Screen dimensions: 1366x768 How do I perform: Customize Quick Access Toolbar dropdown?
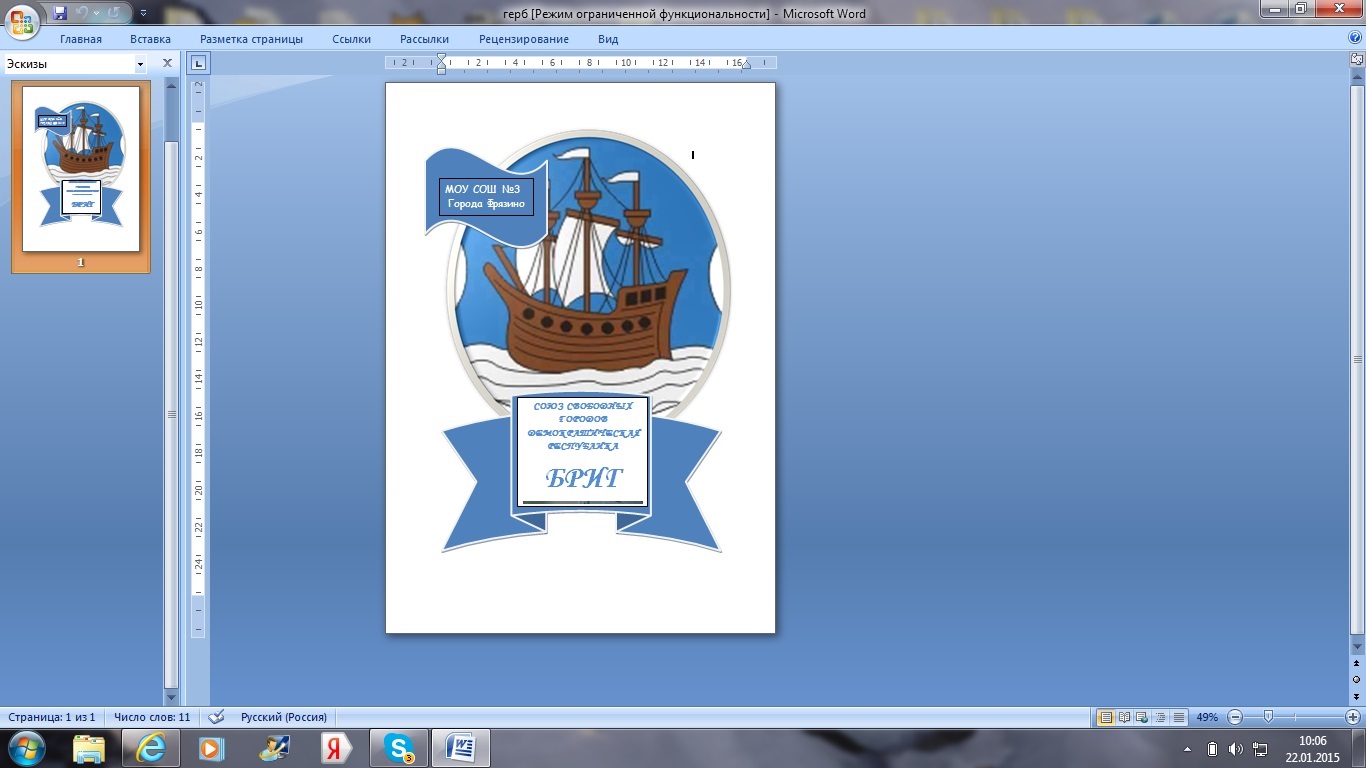(143, 13)
